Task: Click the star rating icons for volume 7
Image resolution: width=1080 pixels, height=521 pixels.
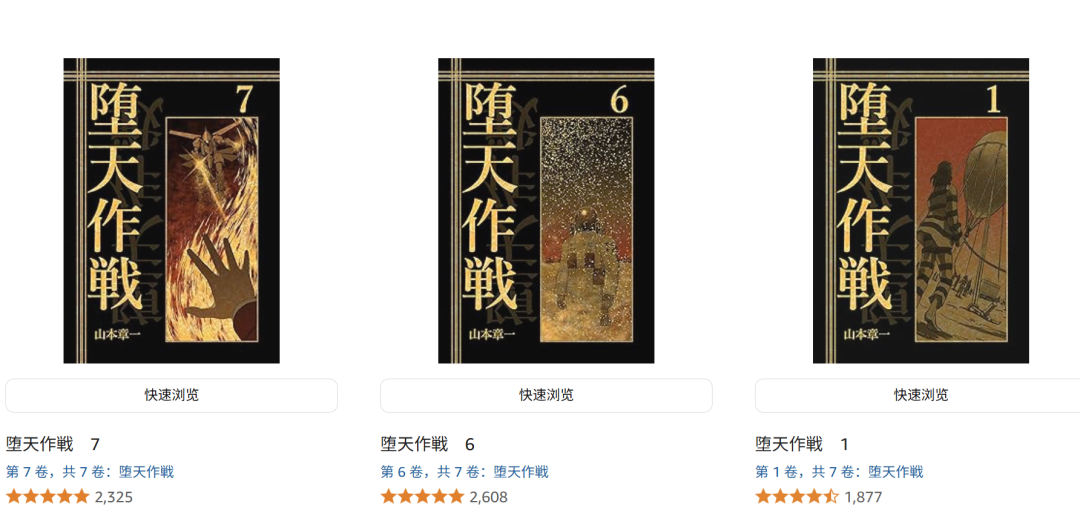Action: [48, 496]
